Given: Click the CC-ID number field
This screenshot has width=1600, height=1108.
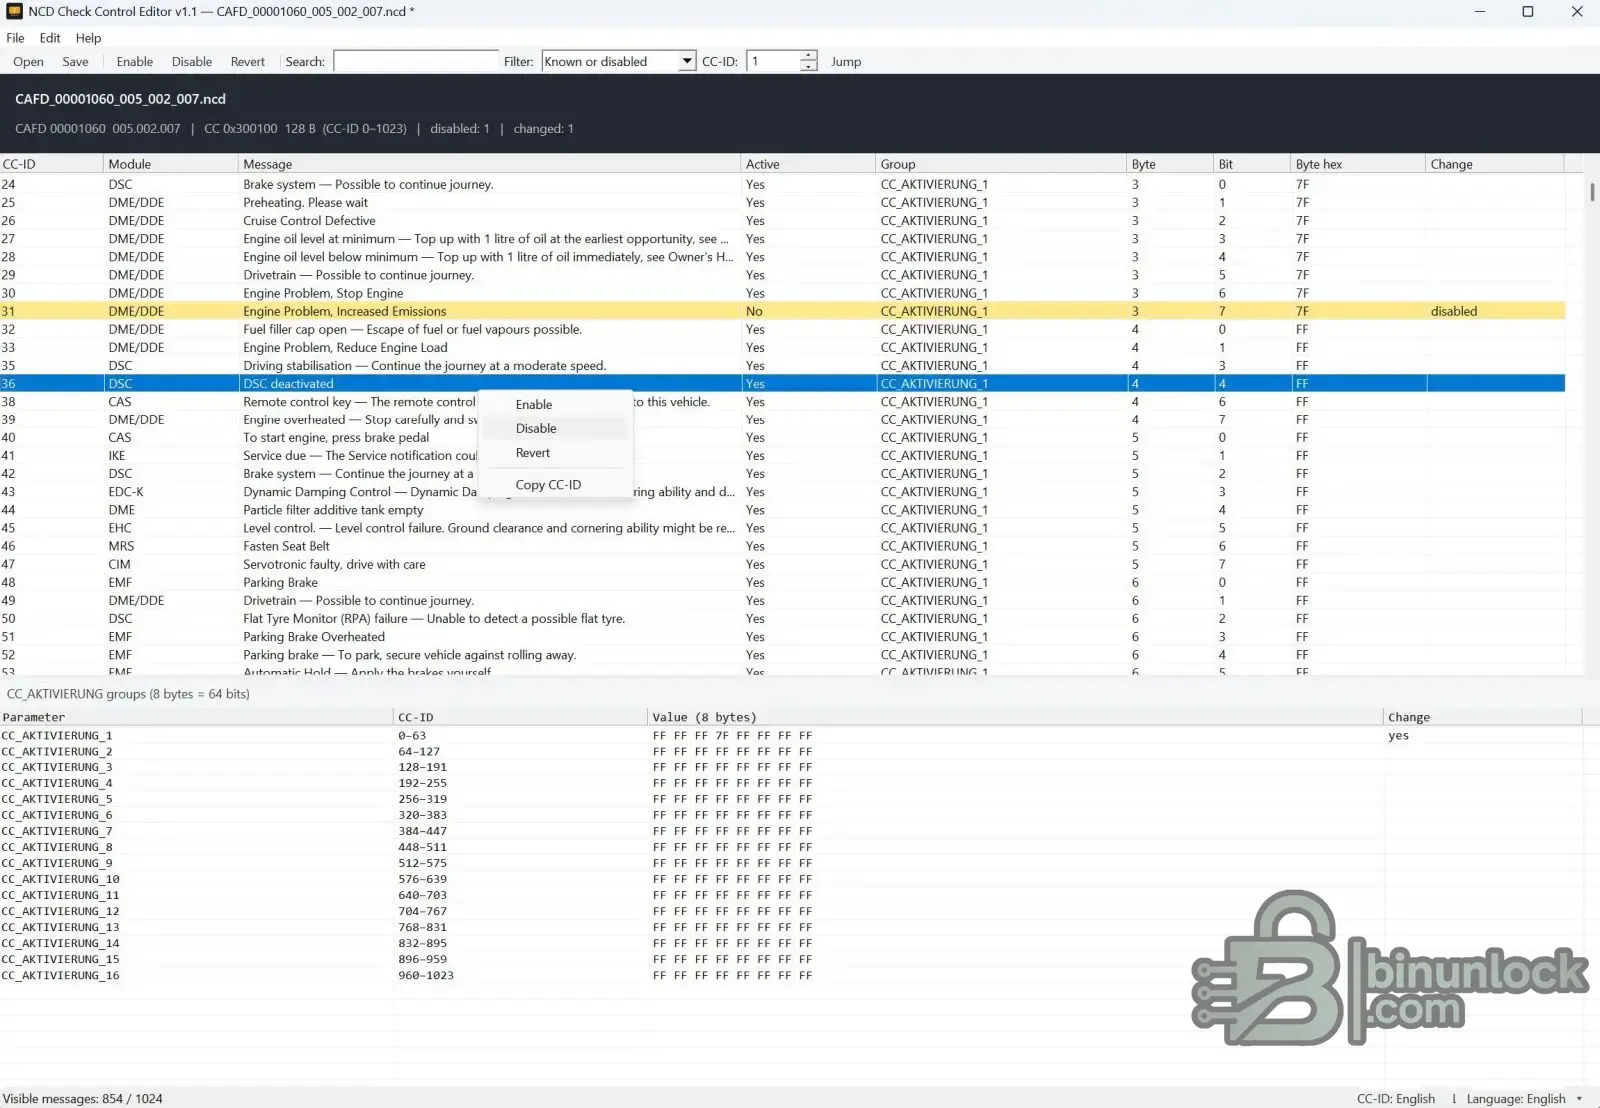Looking at the screenshot, I should pos(773,62).
